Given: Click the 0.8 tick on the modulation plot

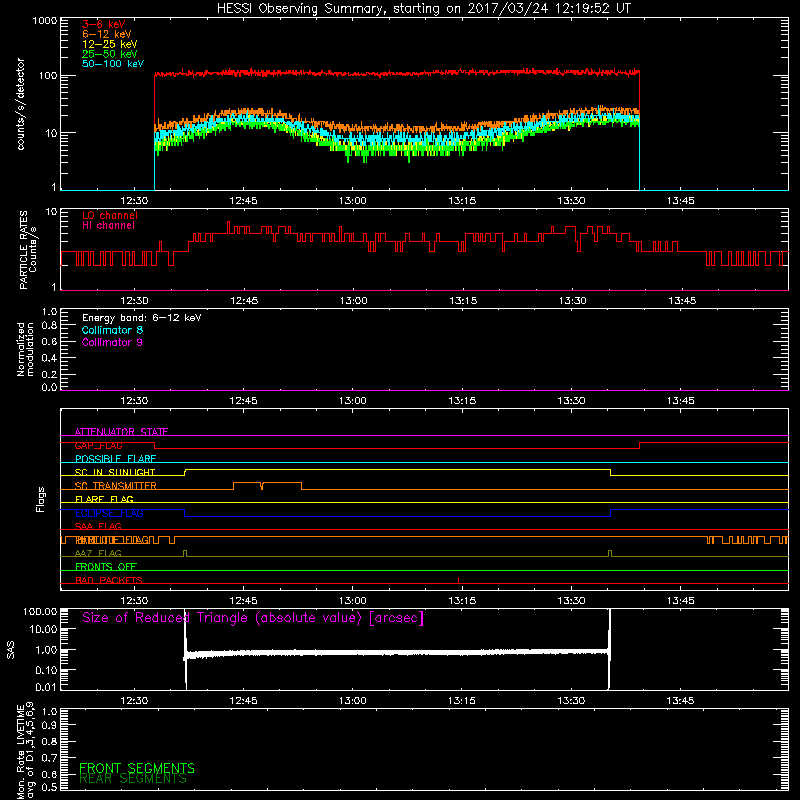Looking at the screenshot, I should coord(49,326).
